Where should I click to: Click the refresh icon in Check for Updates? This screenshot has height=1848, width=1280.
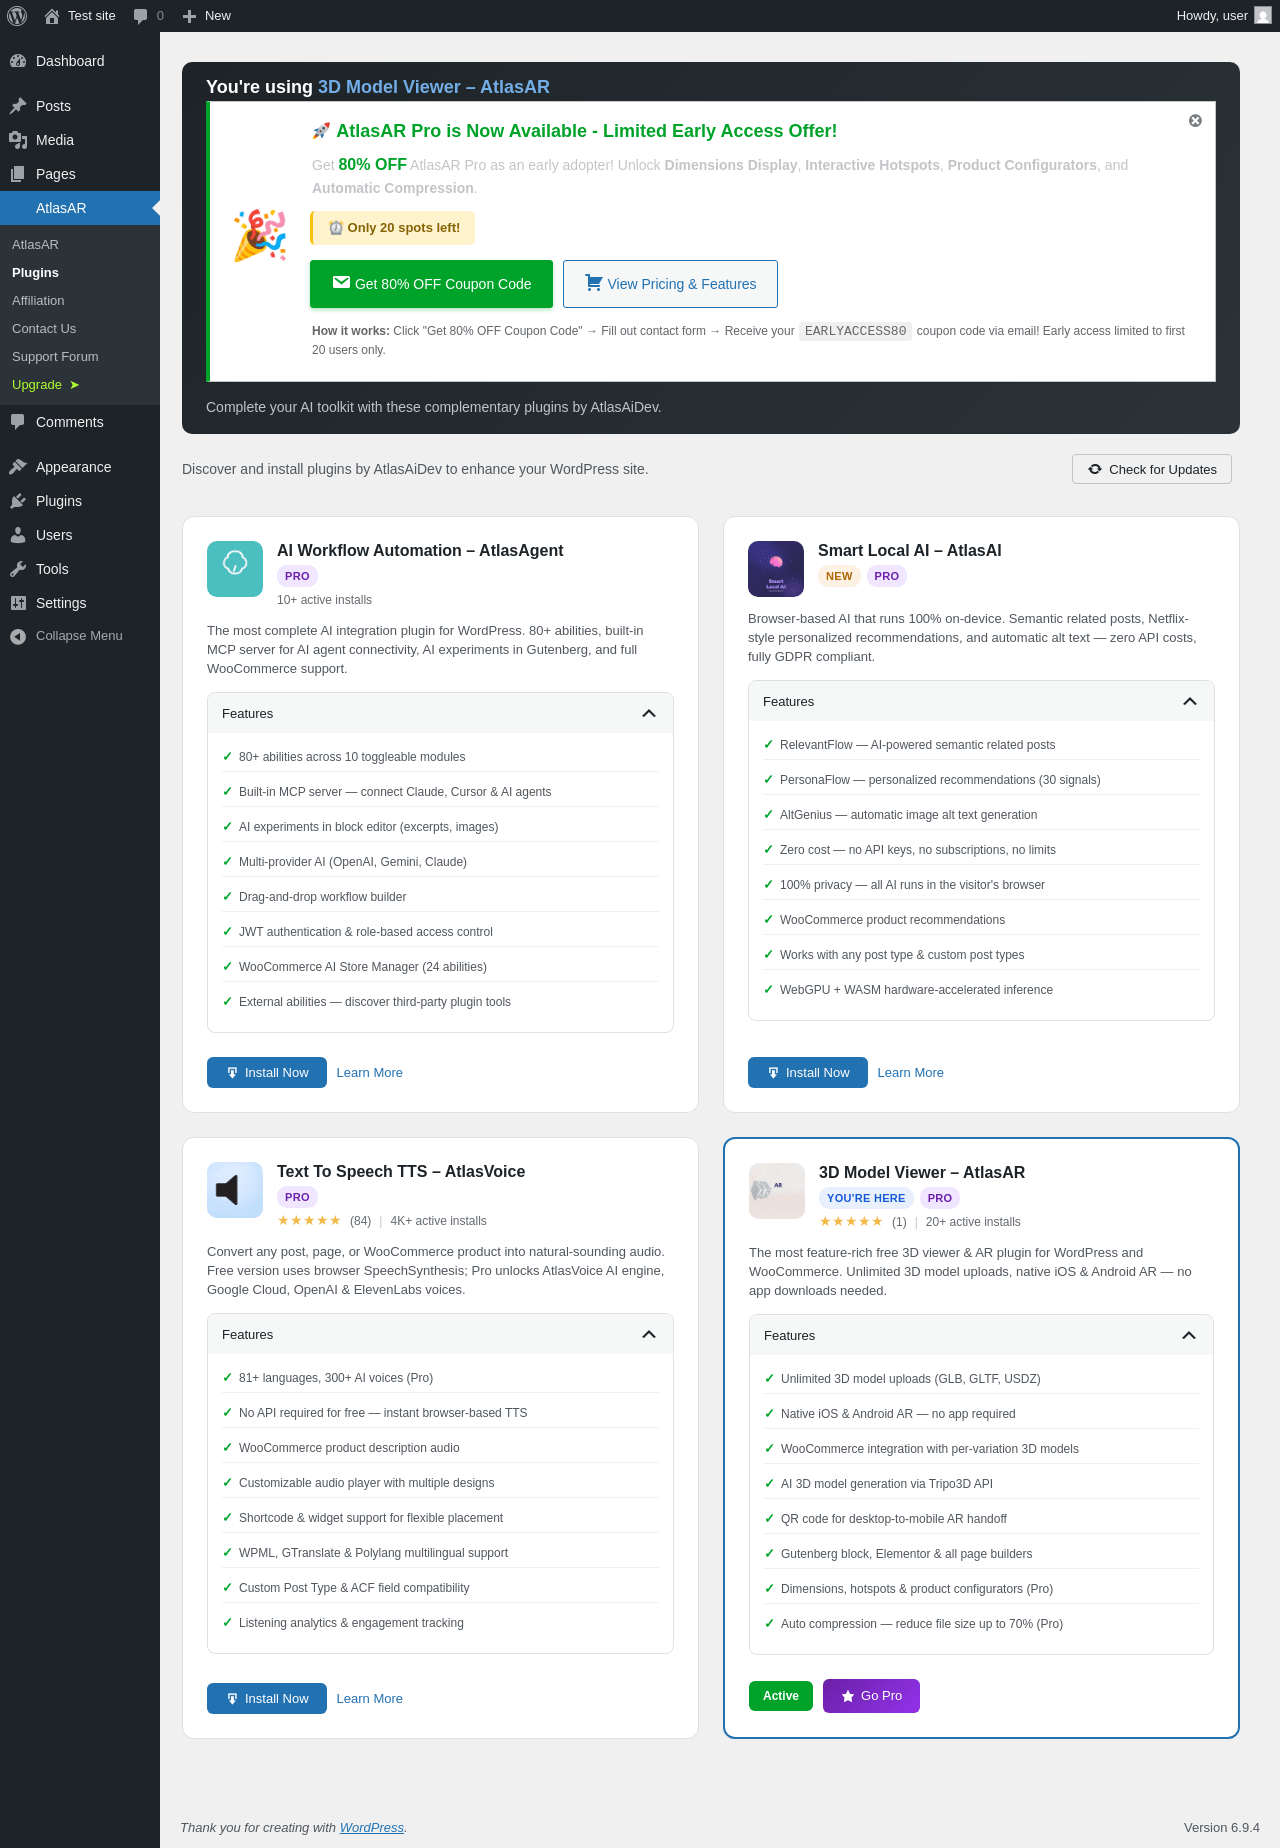pyautogui.click(x=1095, y=469)
